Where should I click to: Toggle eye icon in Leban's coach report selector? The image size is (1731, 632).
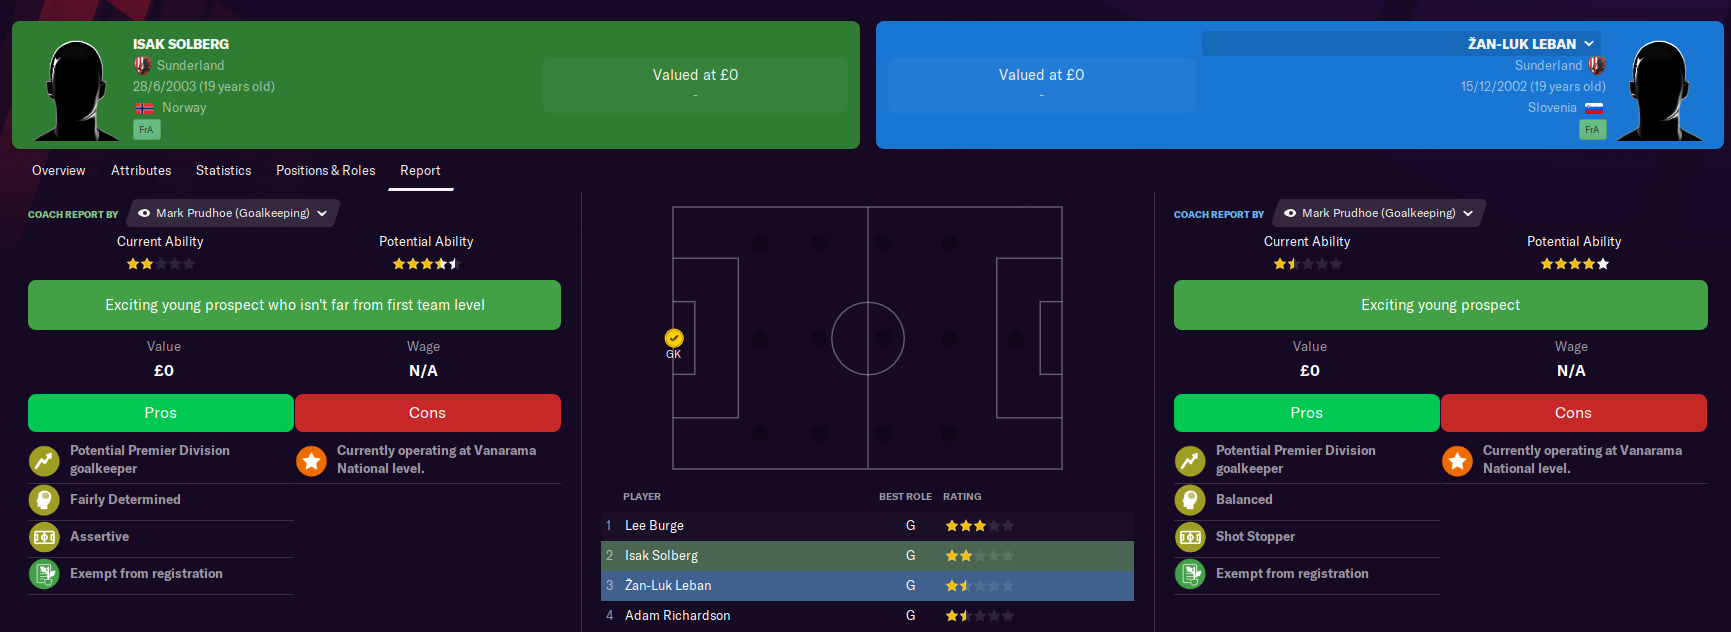coord(1290,213)
